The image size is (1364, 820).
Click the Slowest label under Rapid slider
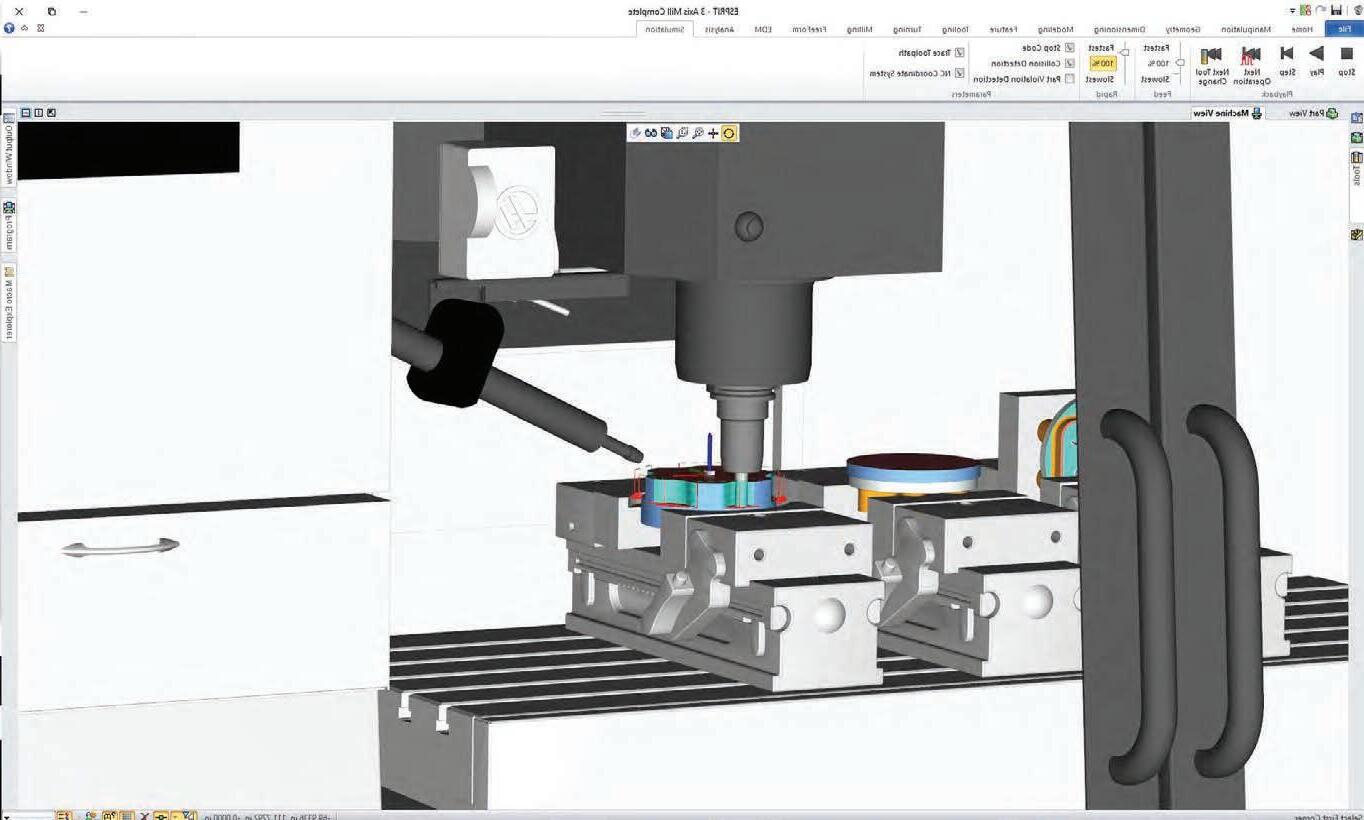1101,79
